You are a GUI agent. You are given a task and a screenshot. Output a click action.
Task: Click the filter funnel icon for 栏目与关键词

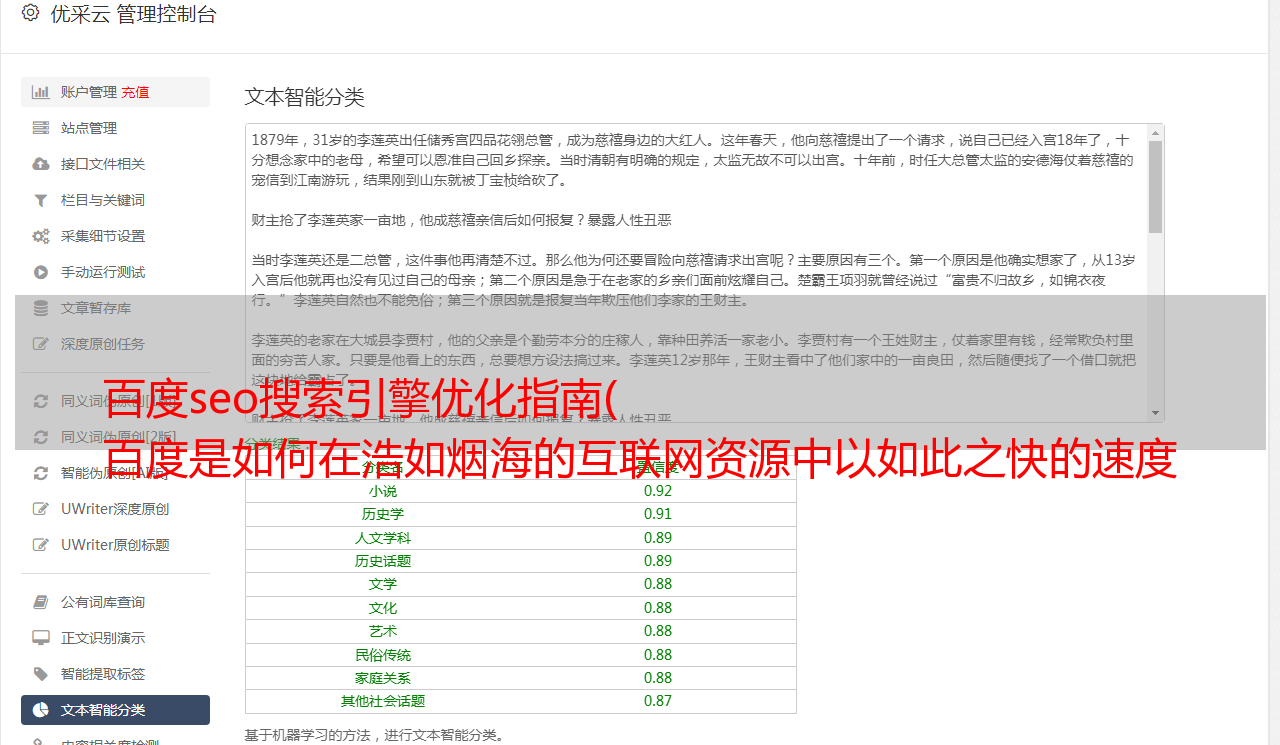41,200
